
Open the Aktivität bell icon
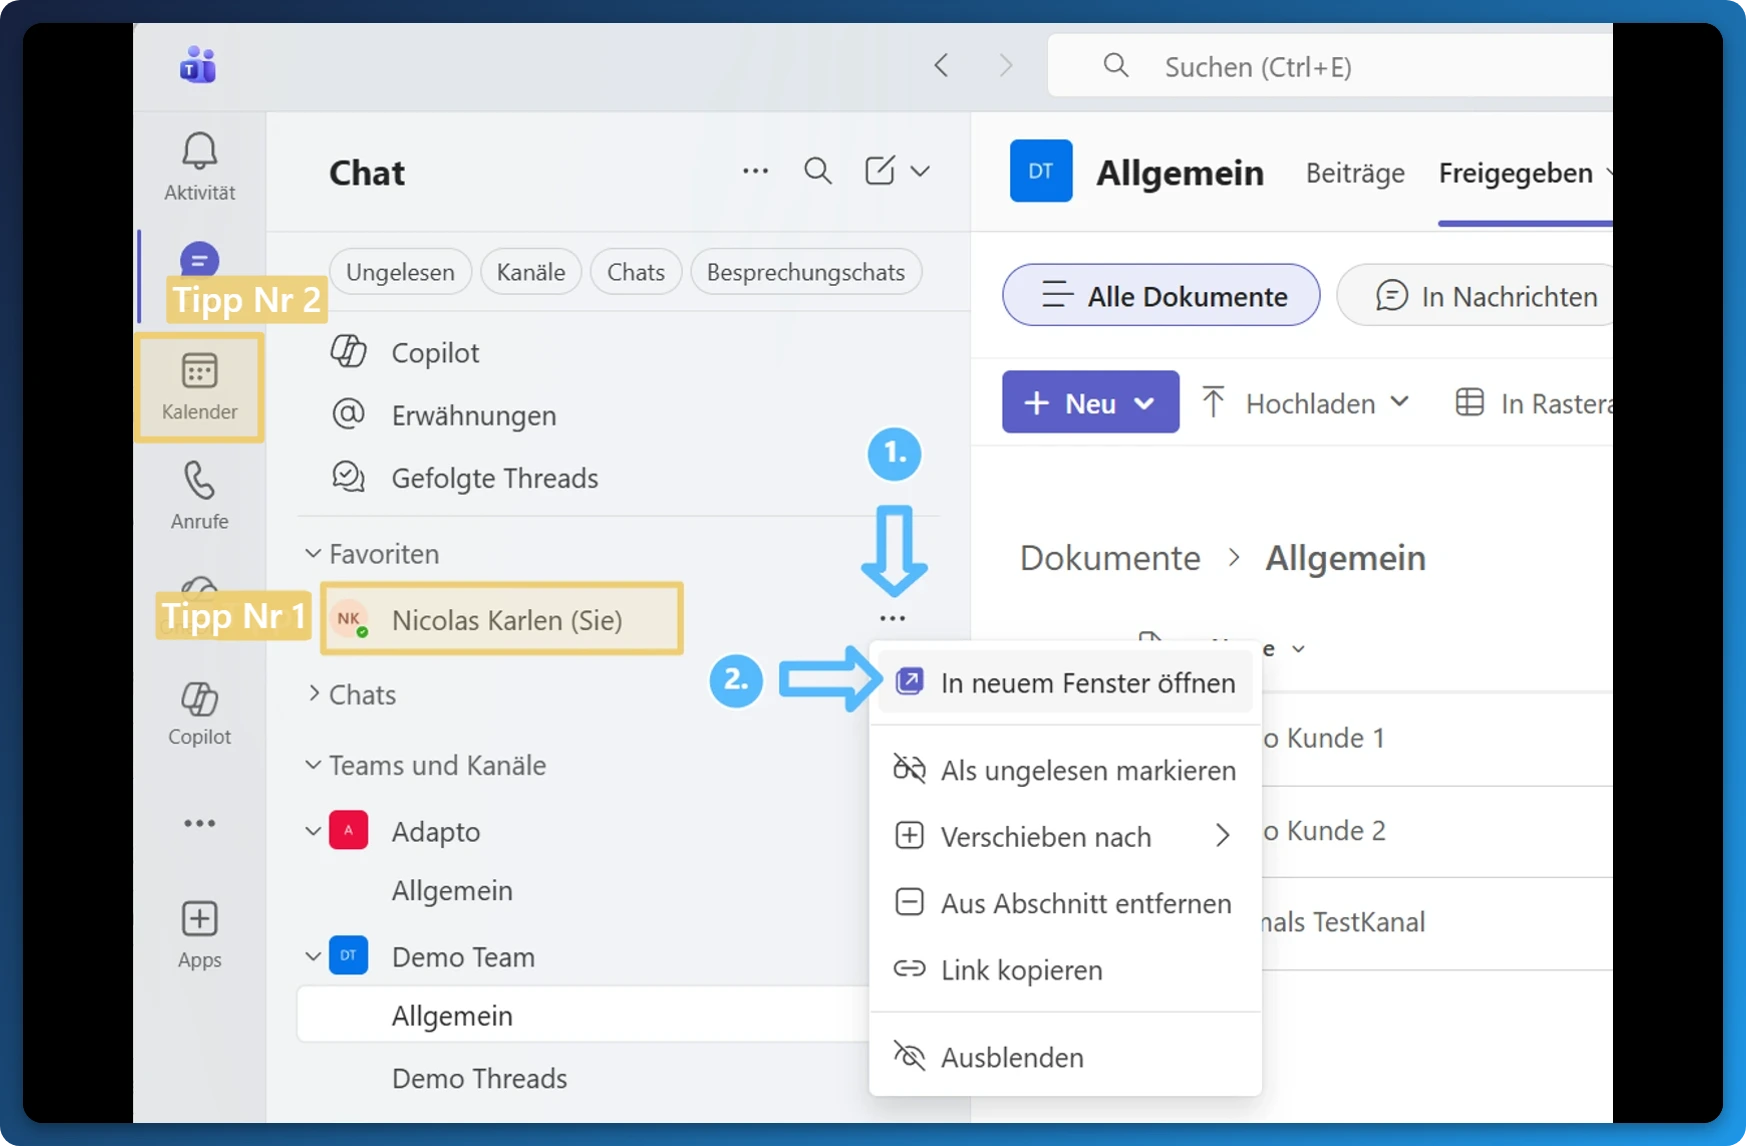pyautogui.click(x=199, y=151)
